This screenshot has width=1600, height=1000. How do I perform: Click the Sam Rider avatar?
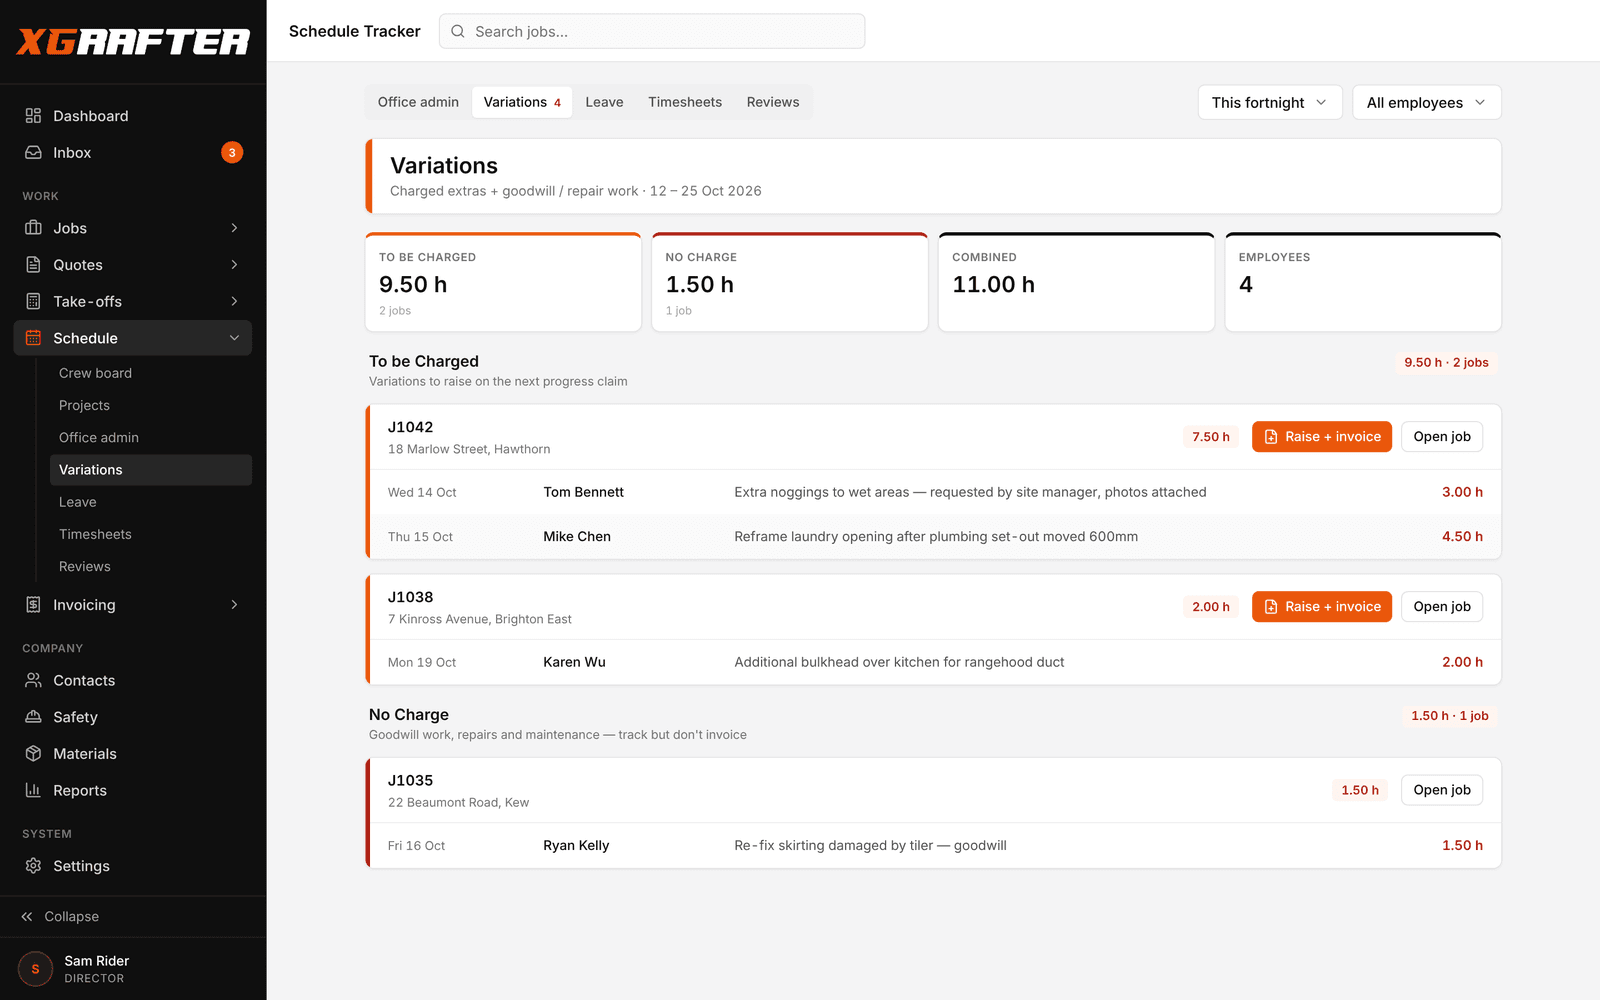(x=35, y=969)
